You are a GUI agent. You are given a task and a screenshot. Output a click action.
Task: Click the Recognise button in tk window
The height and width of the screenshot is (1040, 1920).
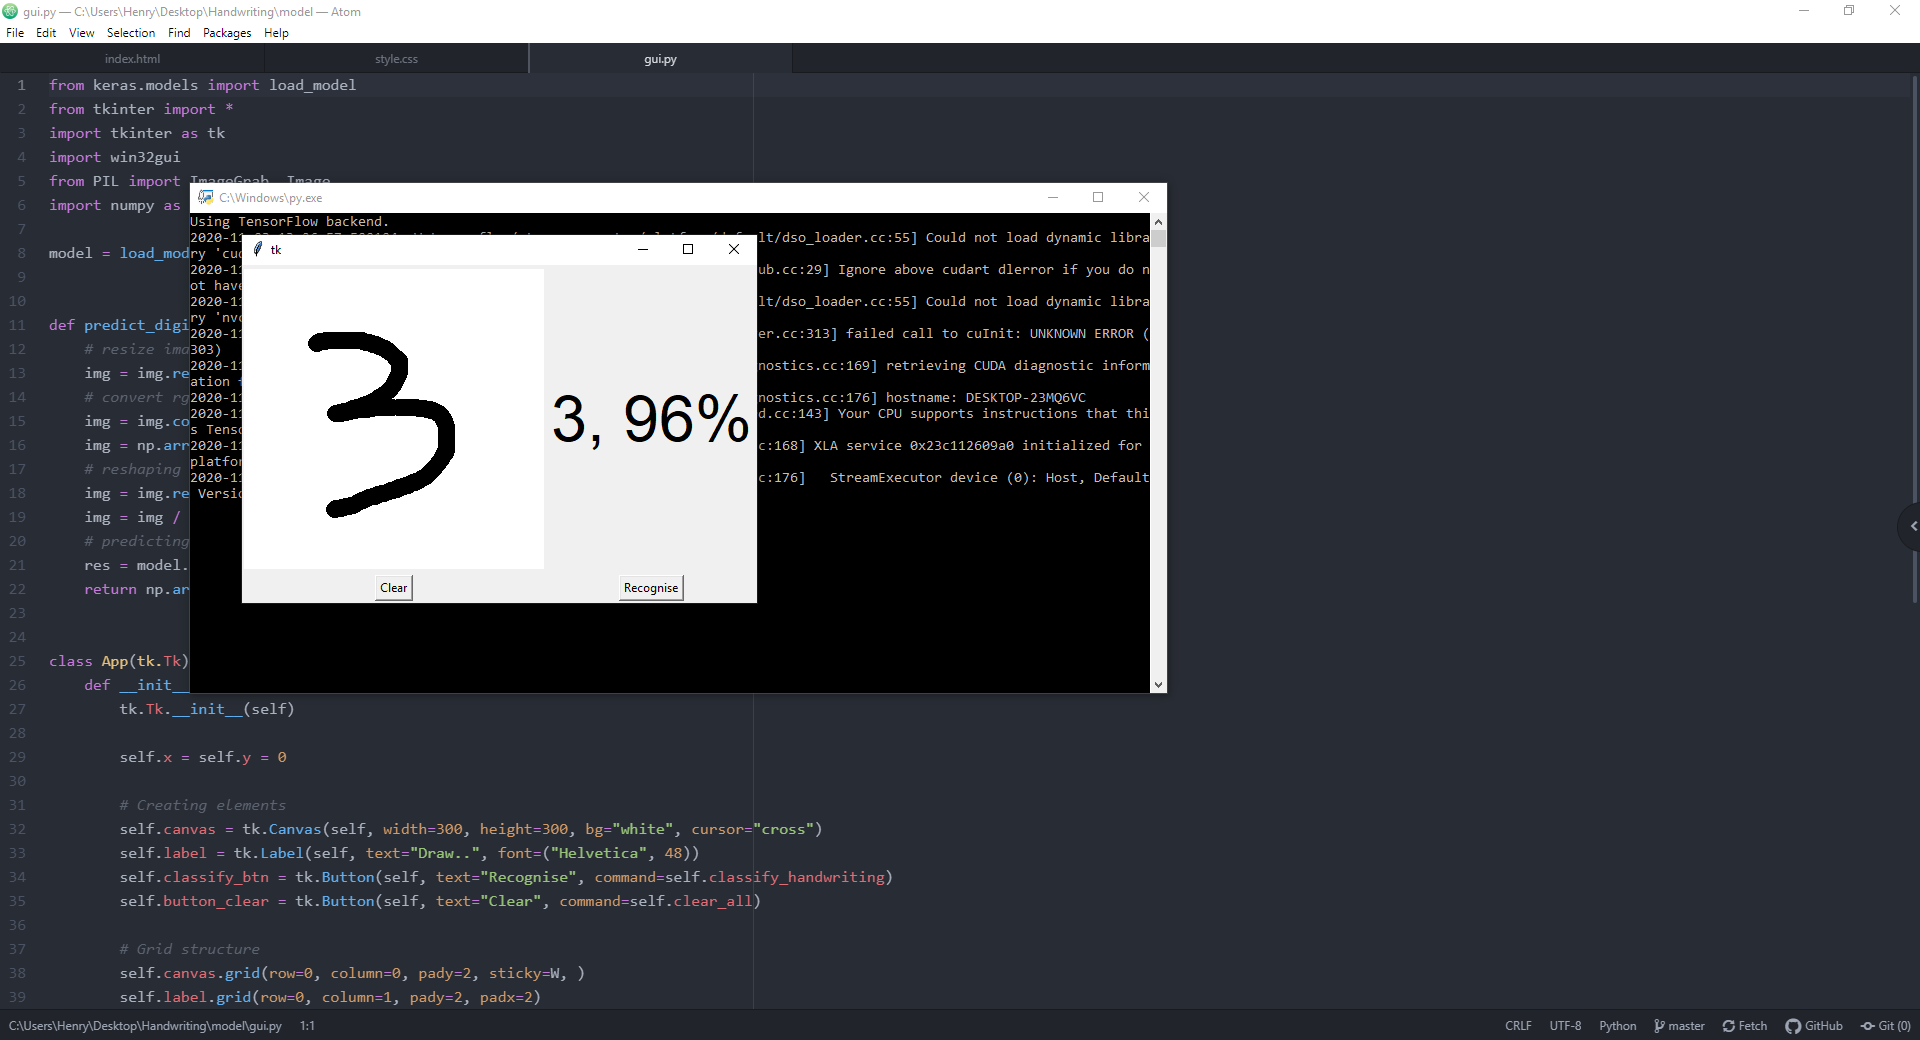pos(650,588)
